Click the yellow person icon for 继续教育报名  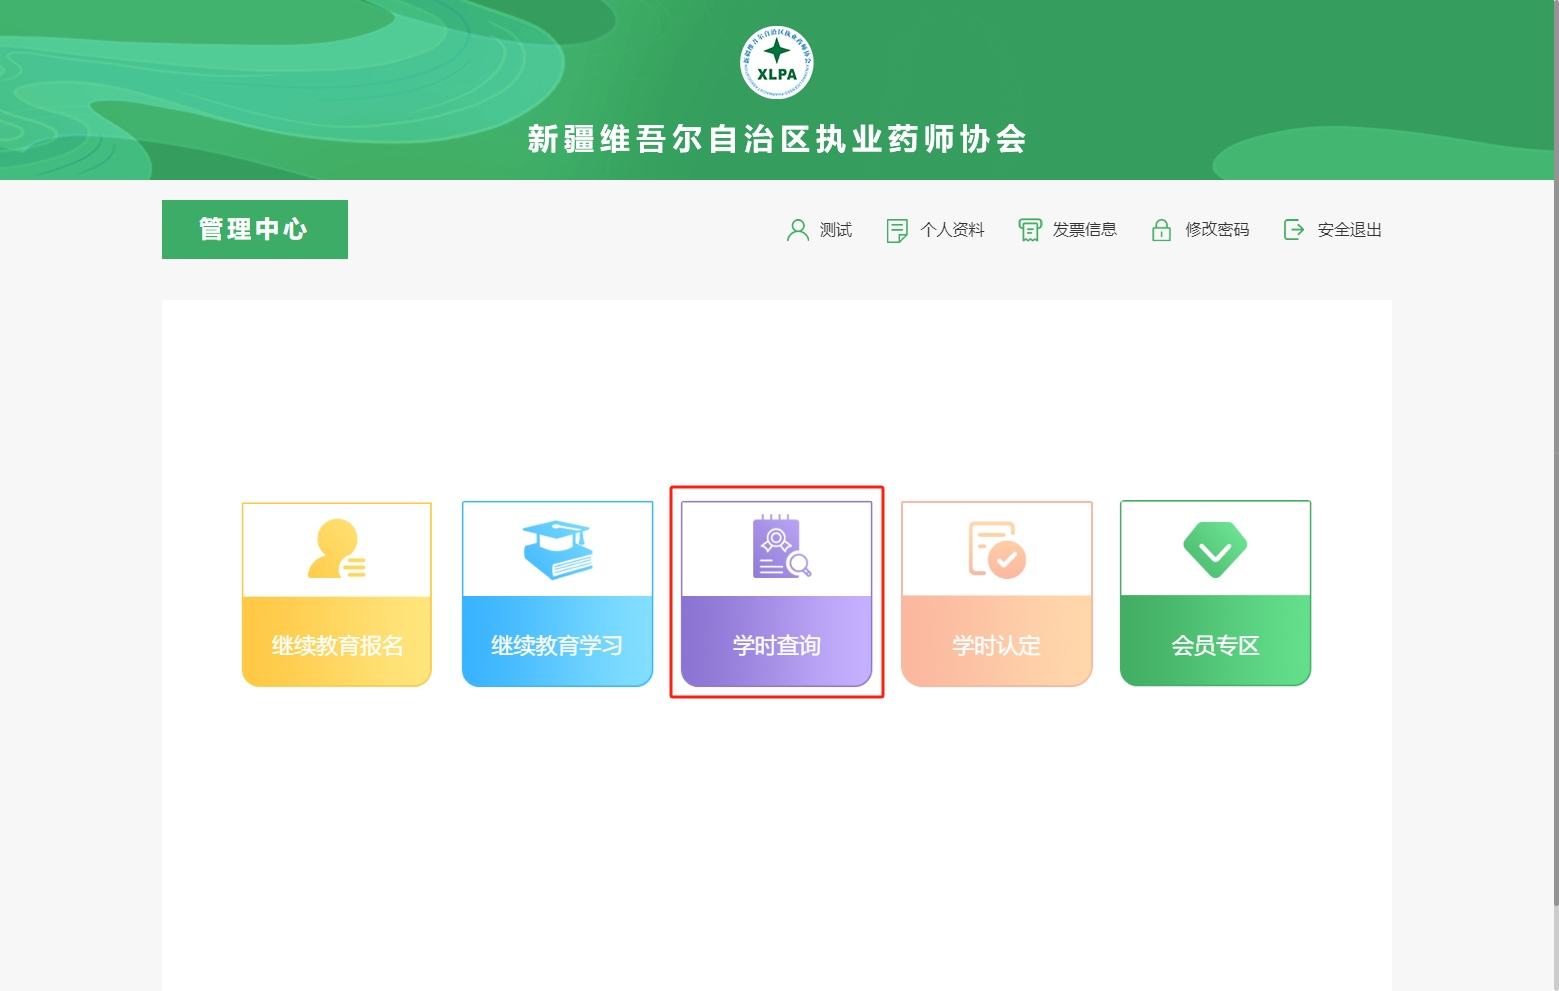click(x=336, y=549)
